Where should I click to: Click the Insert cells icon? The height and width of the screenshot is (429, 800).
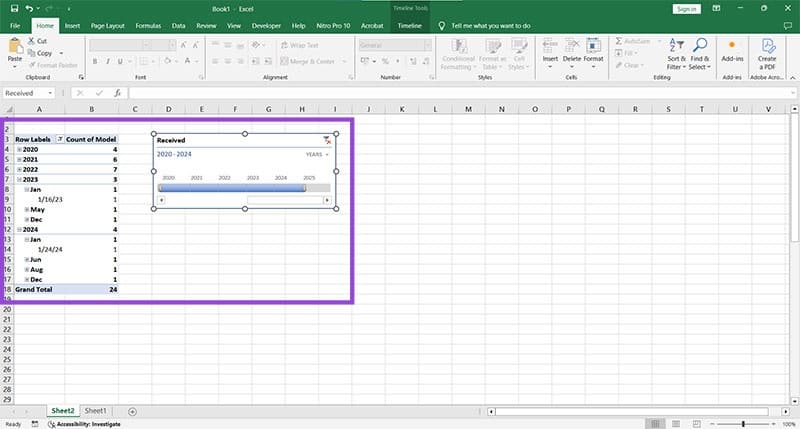tap(550, 50)
